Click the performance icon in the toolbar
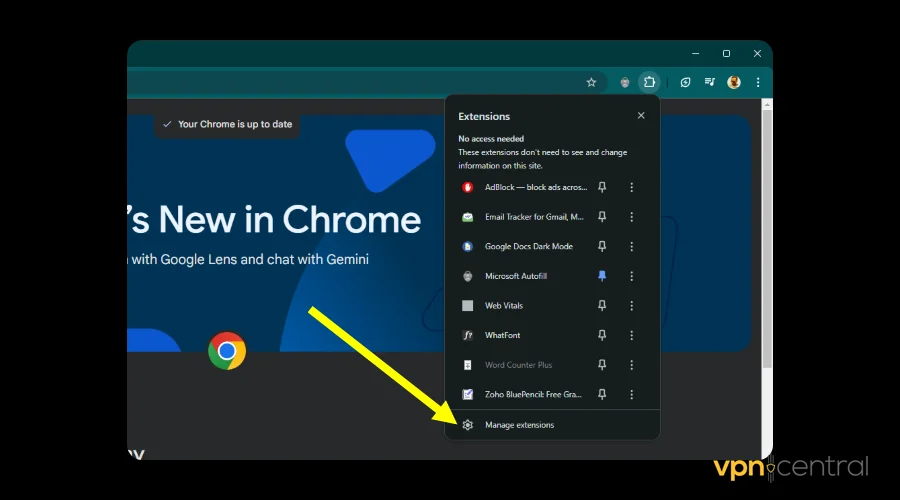Image resolution: width=900 pixels, height=500 pixels. tap(685, 82)
